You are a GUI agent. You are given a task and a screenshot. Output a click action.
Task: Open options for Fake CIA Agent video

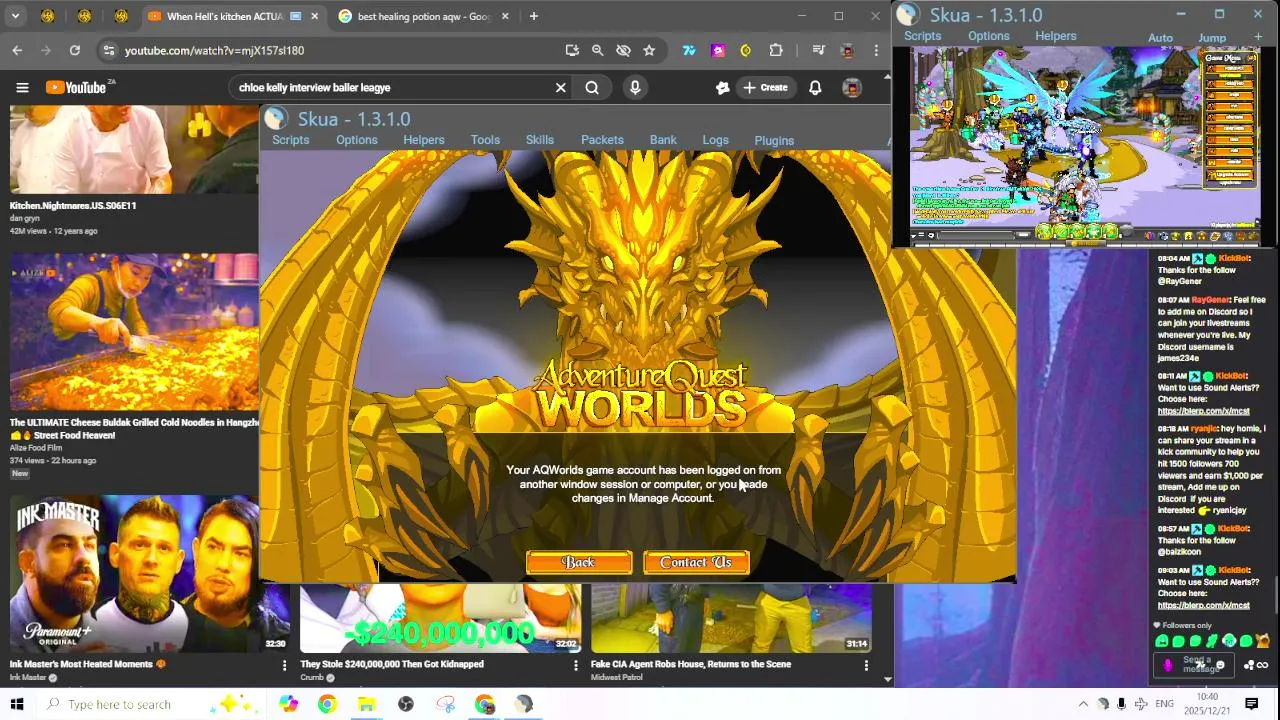(x=866, y=665)
